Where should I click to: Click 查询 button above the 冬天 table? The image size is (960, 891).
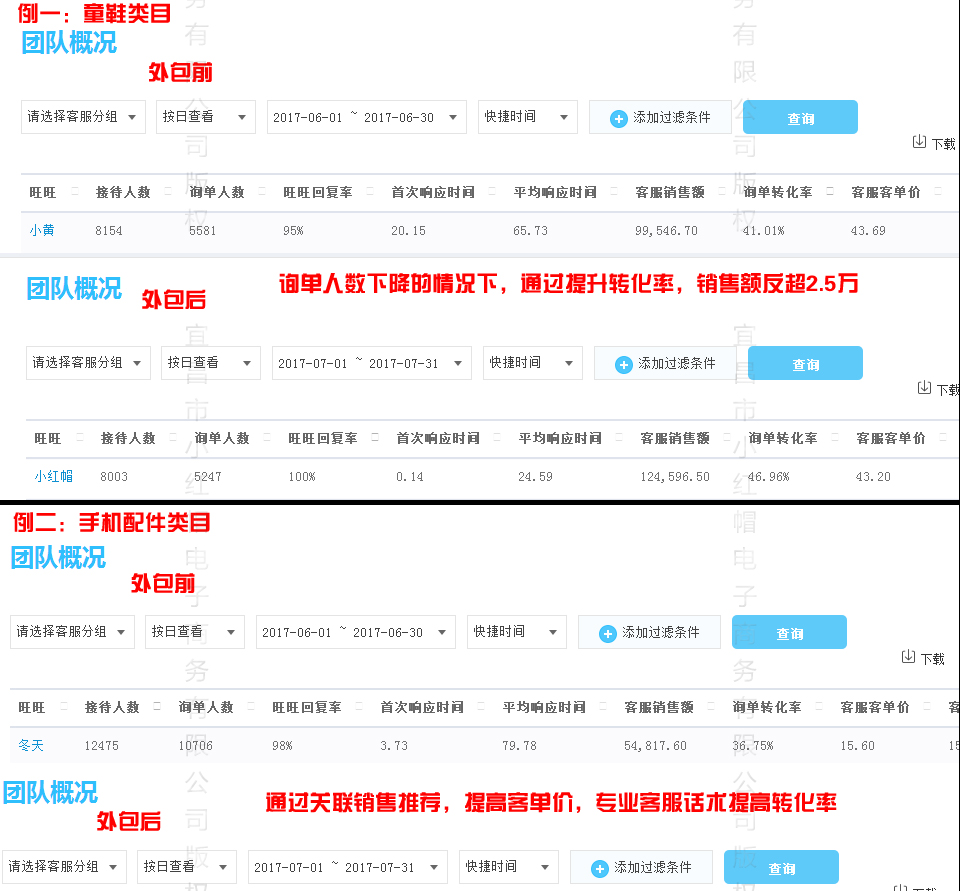point(789,632)
